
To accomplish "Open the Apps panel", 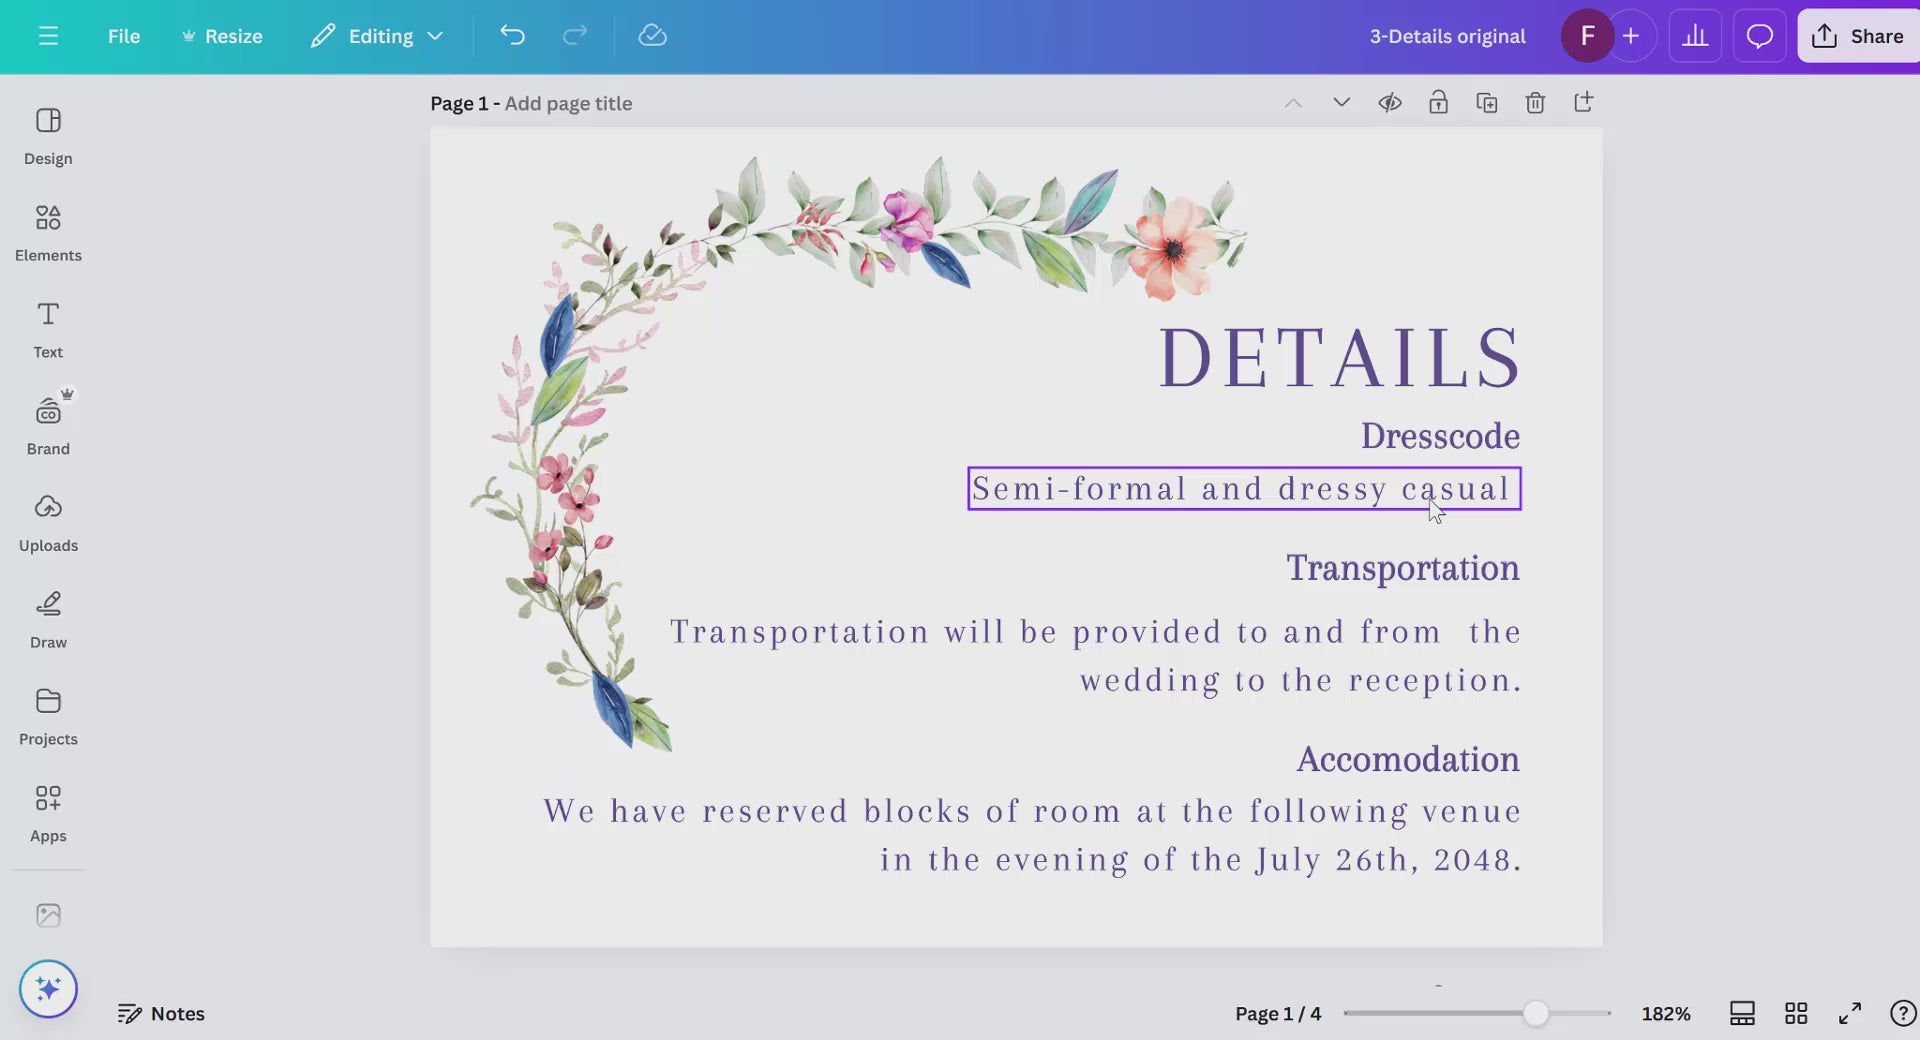I will pyautogui.click(x=48, y=813).
